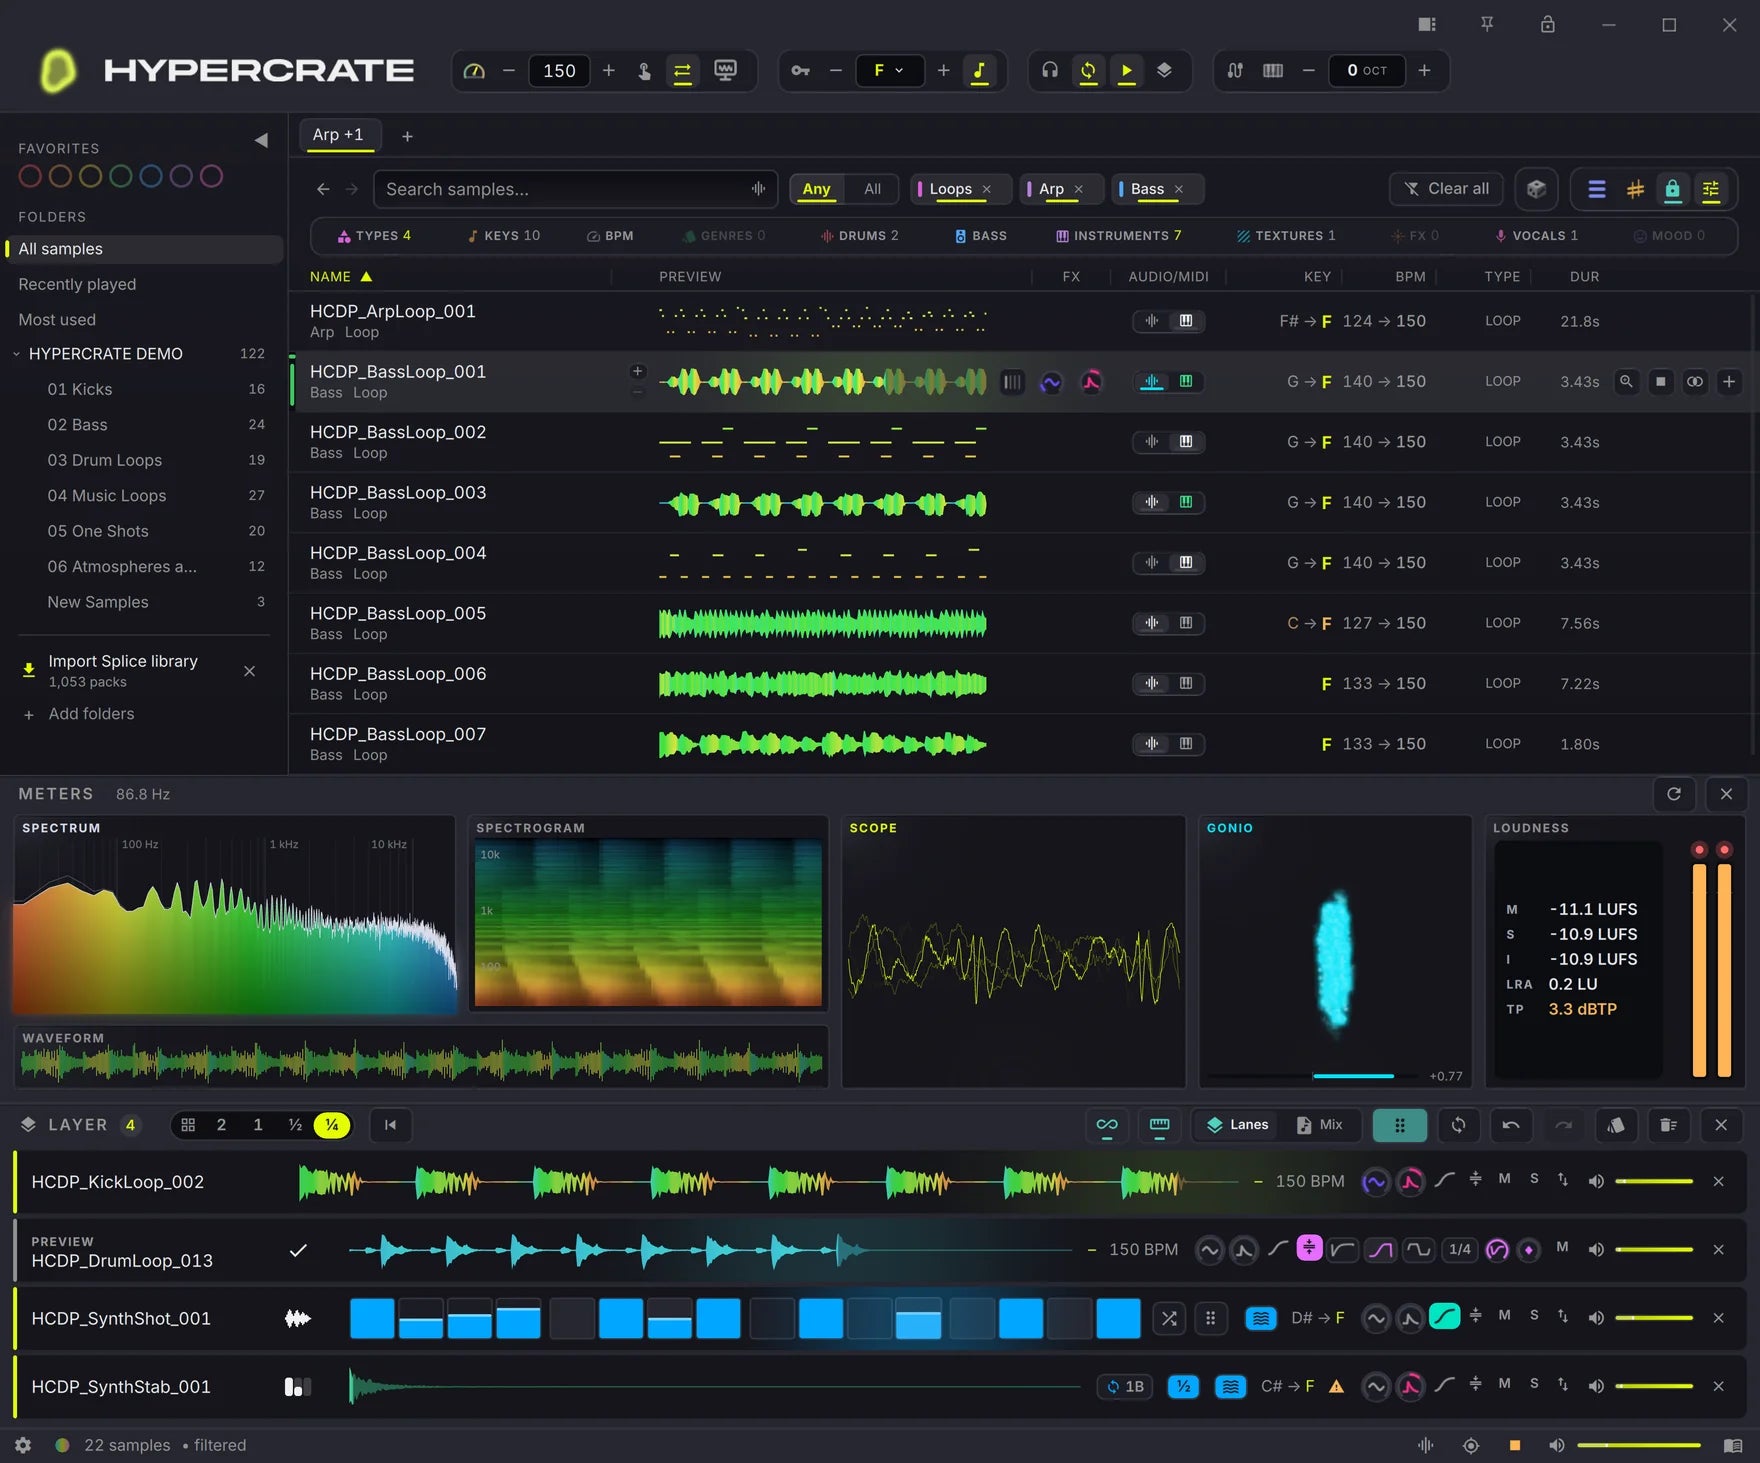Collapse the HYPERCRATE DEMO folder
Screen dimensions: 1760x1463
tap(16, 354)
